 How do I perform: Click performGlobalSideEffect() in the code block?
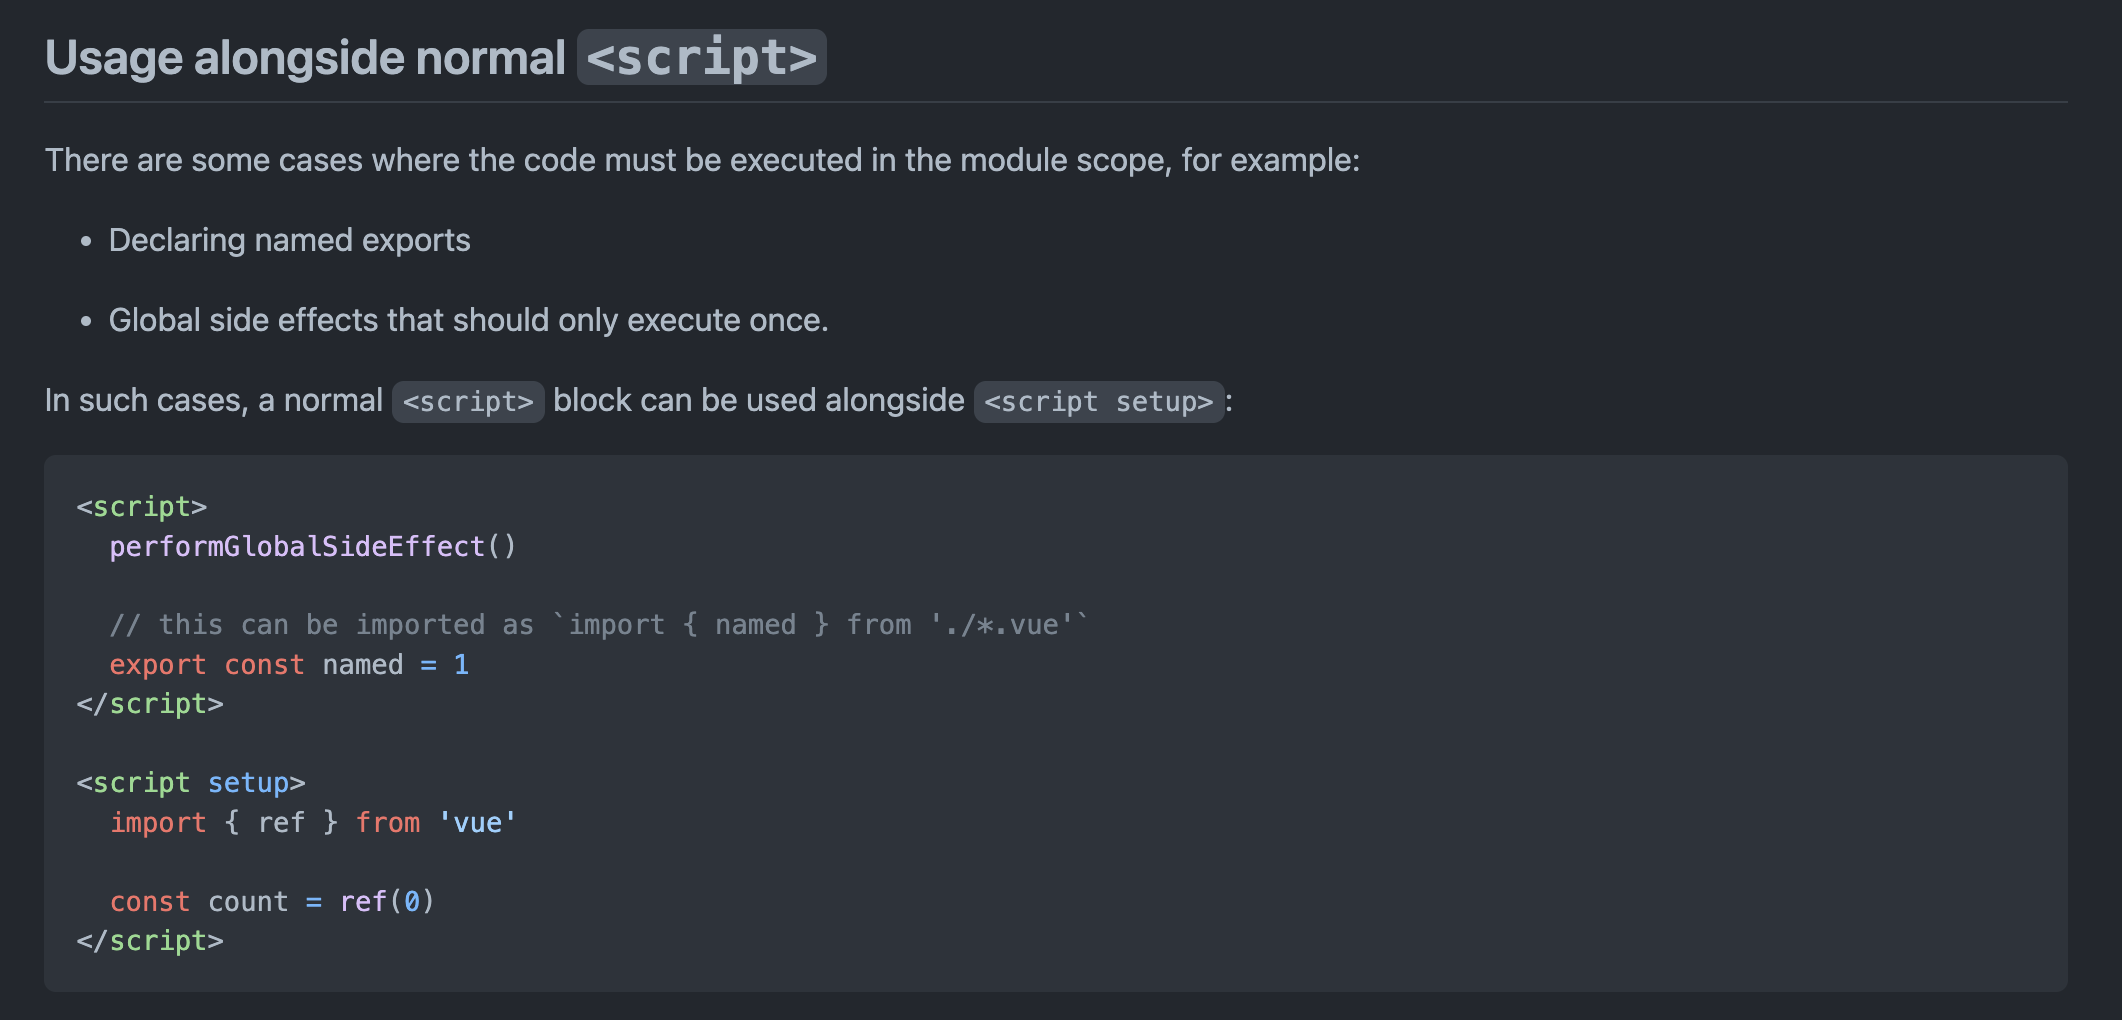[x=312, y=547]
